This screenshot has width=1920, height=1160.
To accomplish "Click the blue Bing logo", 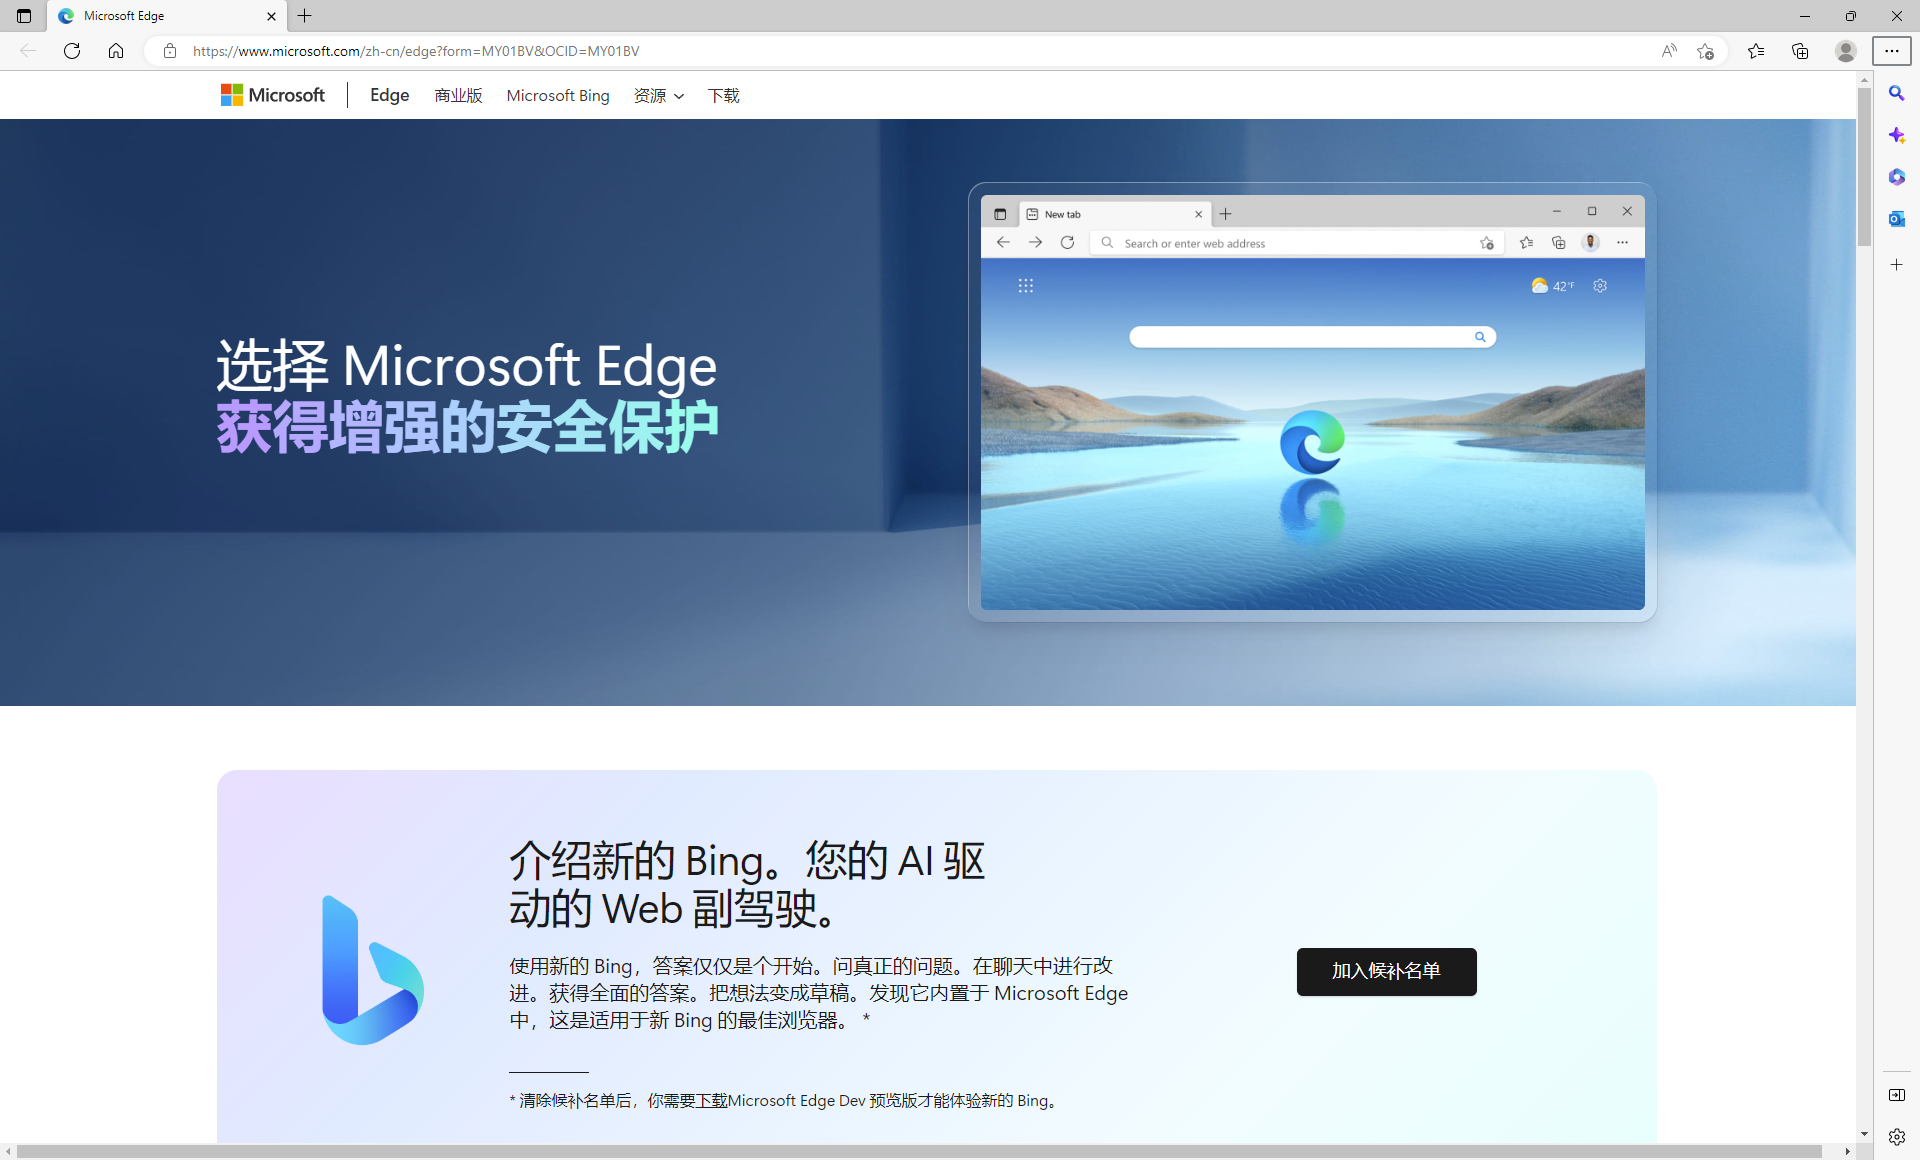I will point(372,970).
